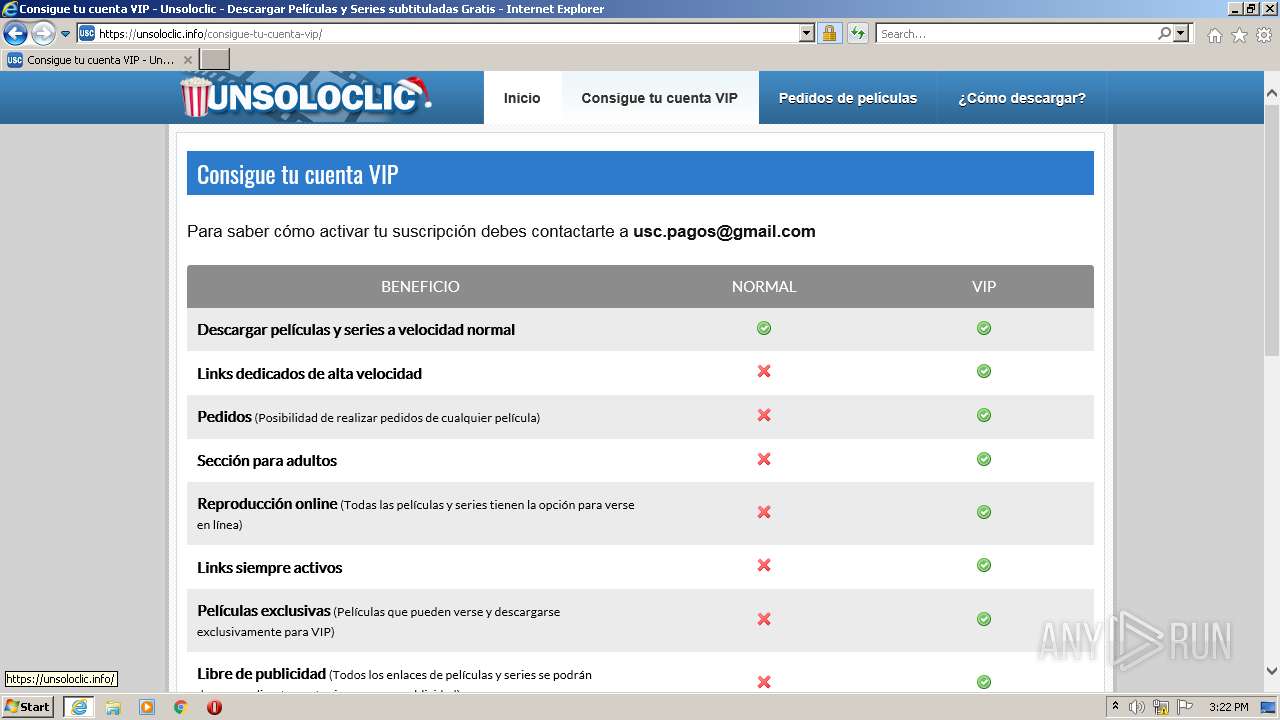The image size is (1280, 720).
Task: Click VIP check for 'Reproducción online' row
Action: 984,512
